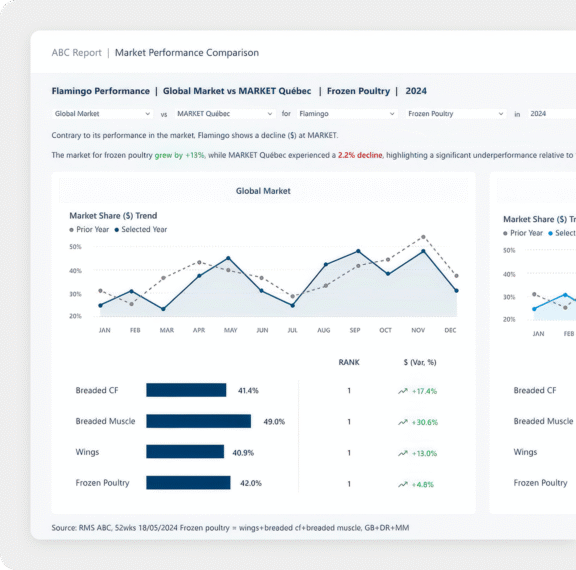Click the '2.2% decline' red text
Image resolution: width=576 pixels, height=570 pixels.
click(x=360, y=155)
